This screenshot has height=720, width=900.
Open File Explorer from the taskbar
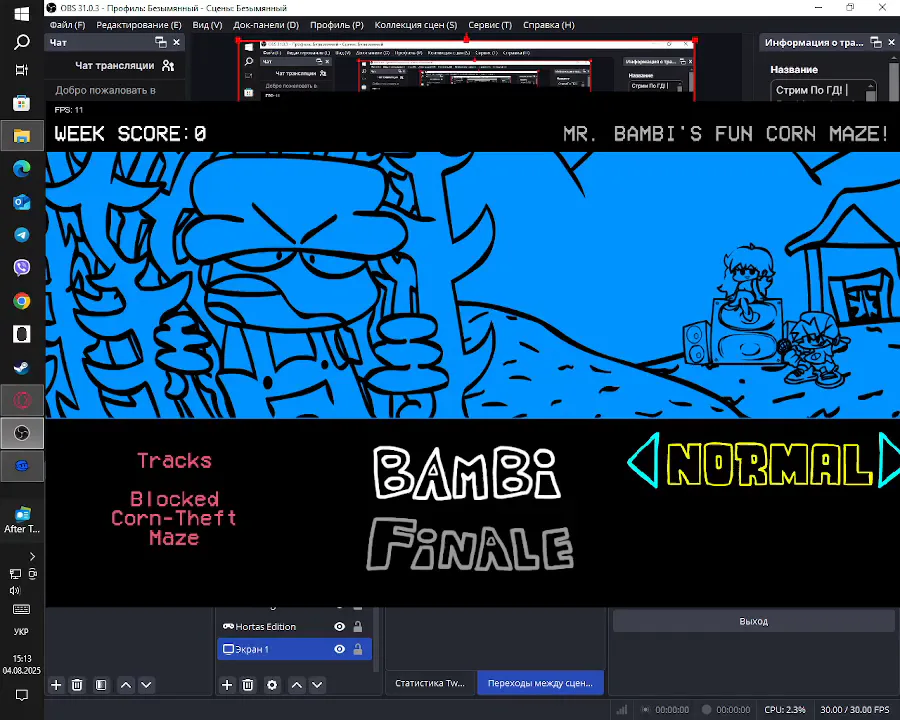(x=22, y=136)
